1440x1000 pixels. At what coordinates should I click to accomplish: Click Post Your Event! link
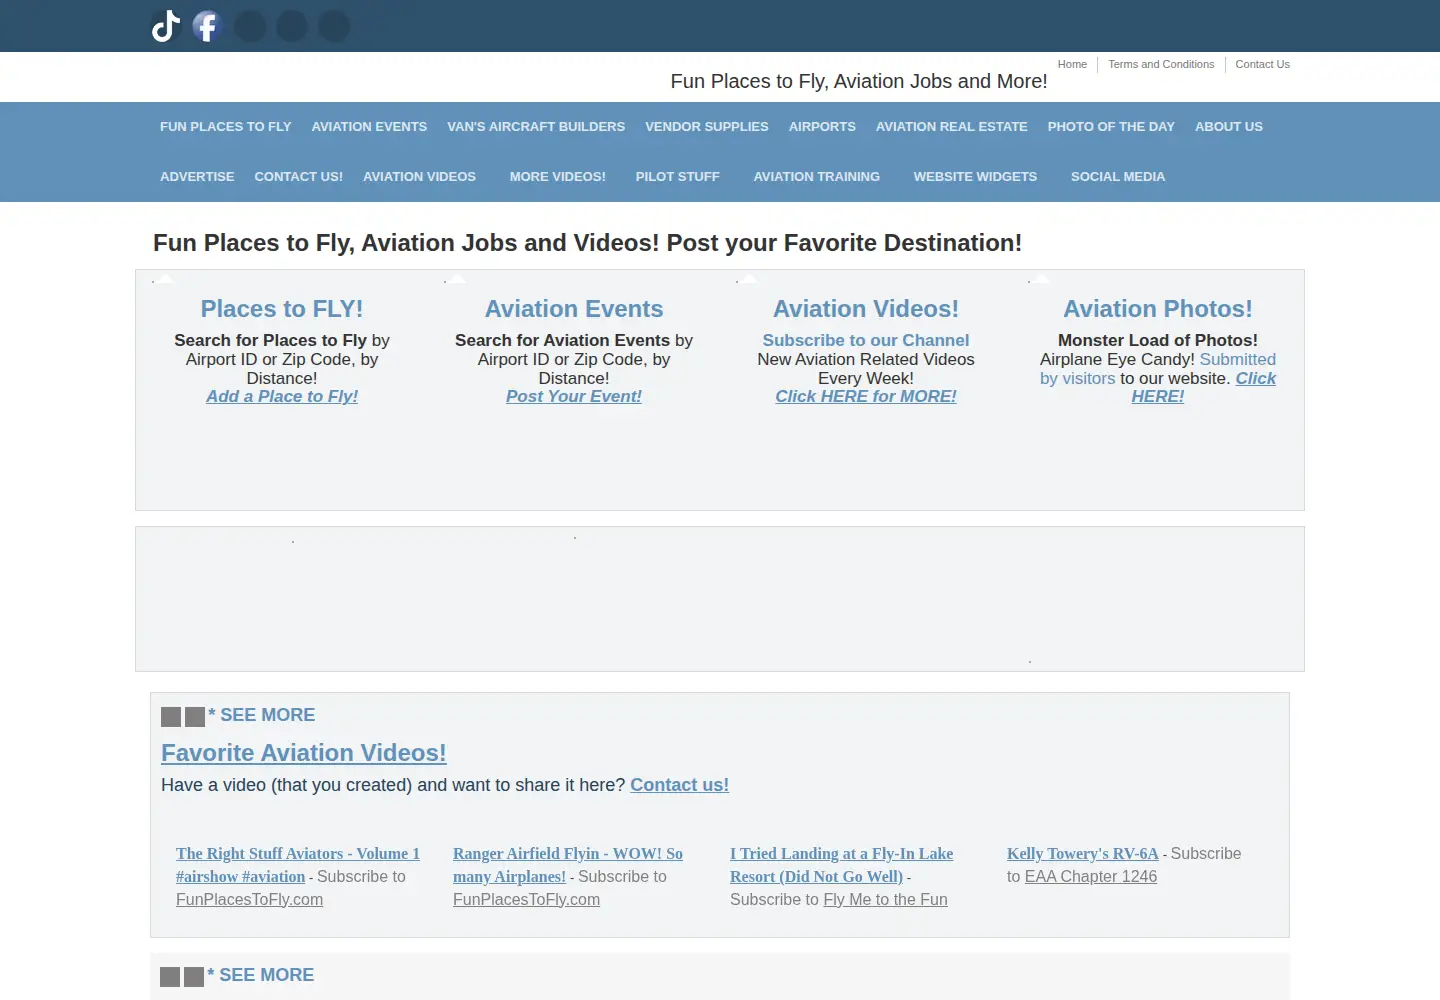[574, 396]
